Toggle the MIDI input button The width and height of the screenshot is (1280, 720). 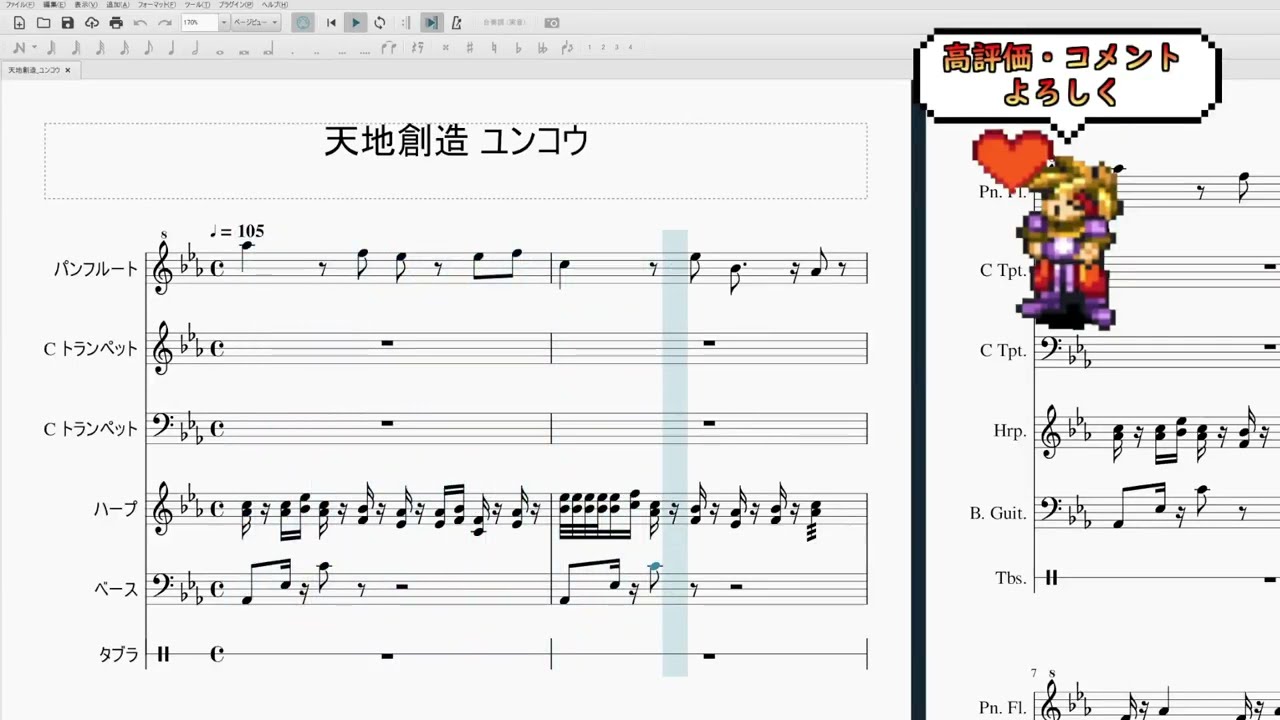pos(303,23)
